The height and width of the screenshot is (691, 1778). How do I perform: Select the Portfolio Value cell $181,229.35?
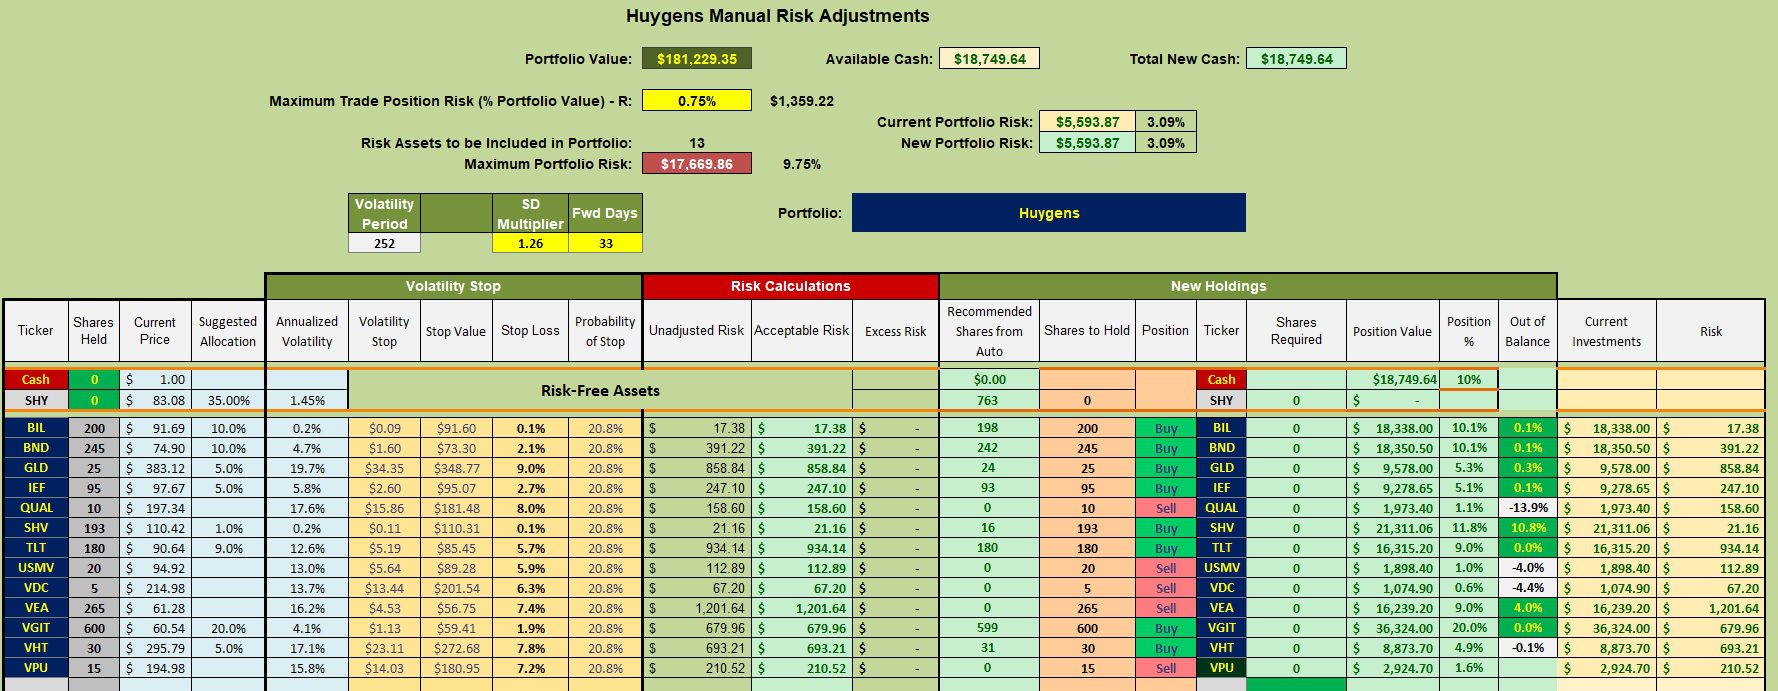697,59
